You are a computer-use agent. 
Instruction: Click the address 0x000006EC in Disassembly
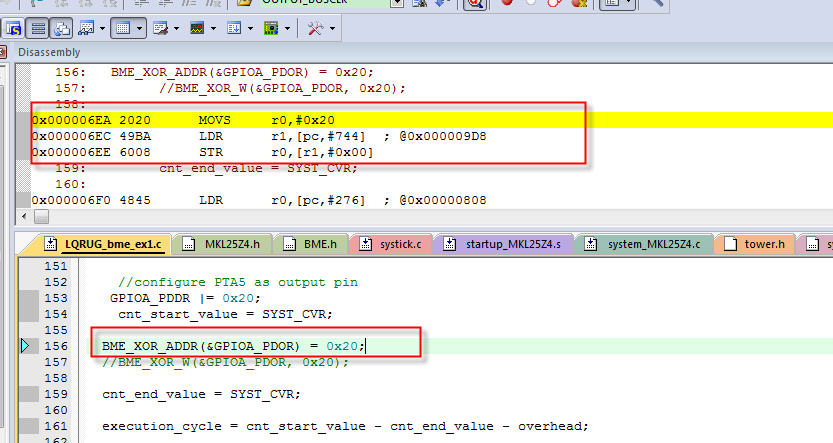click(x=71, y=137)
